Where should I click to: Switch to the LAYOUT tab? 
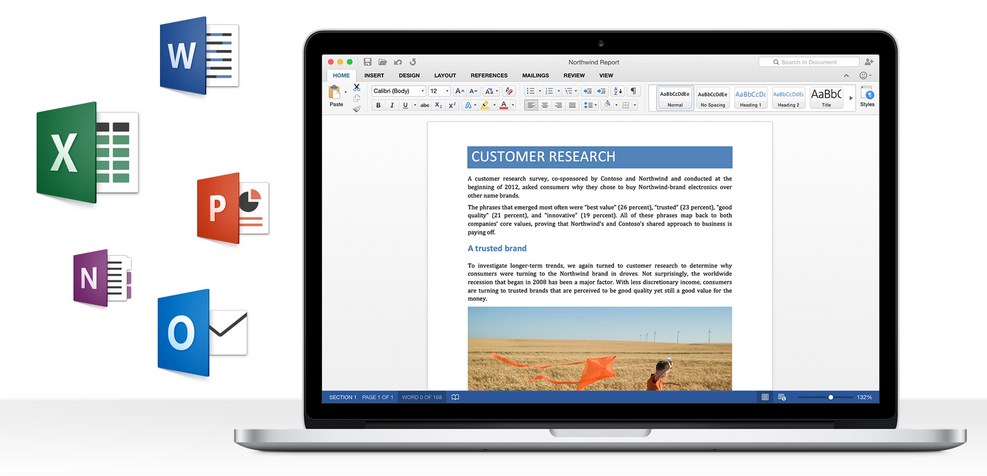click(445, 76)
